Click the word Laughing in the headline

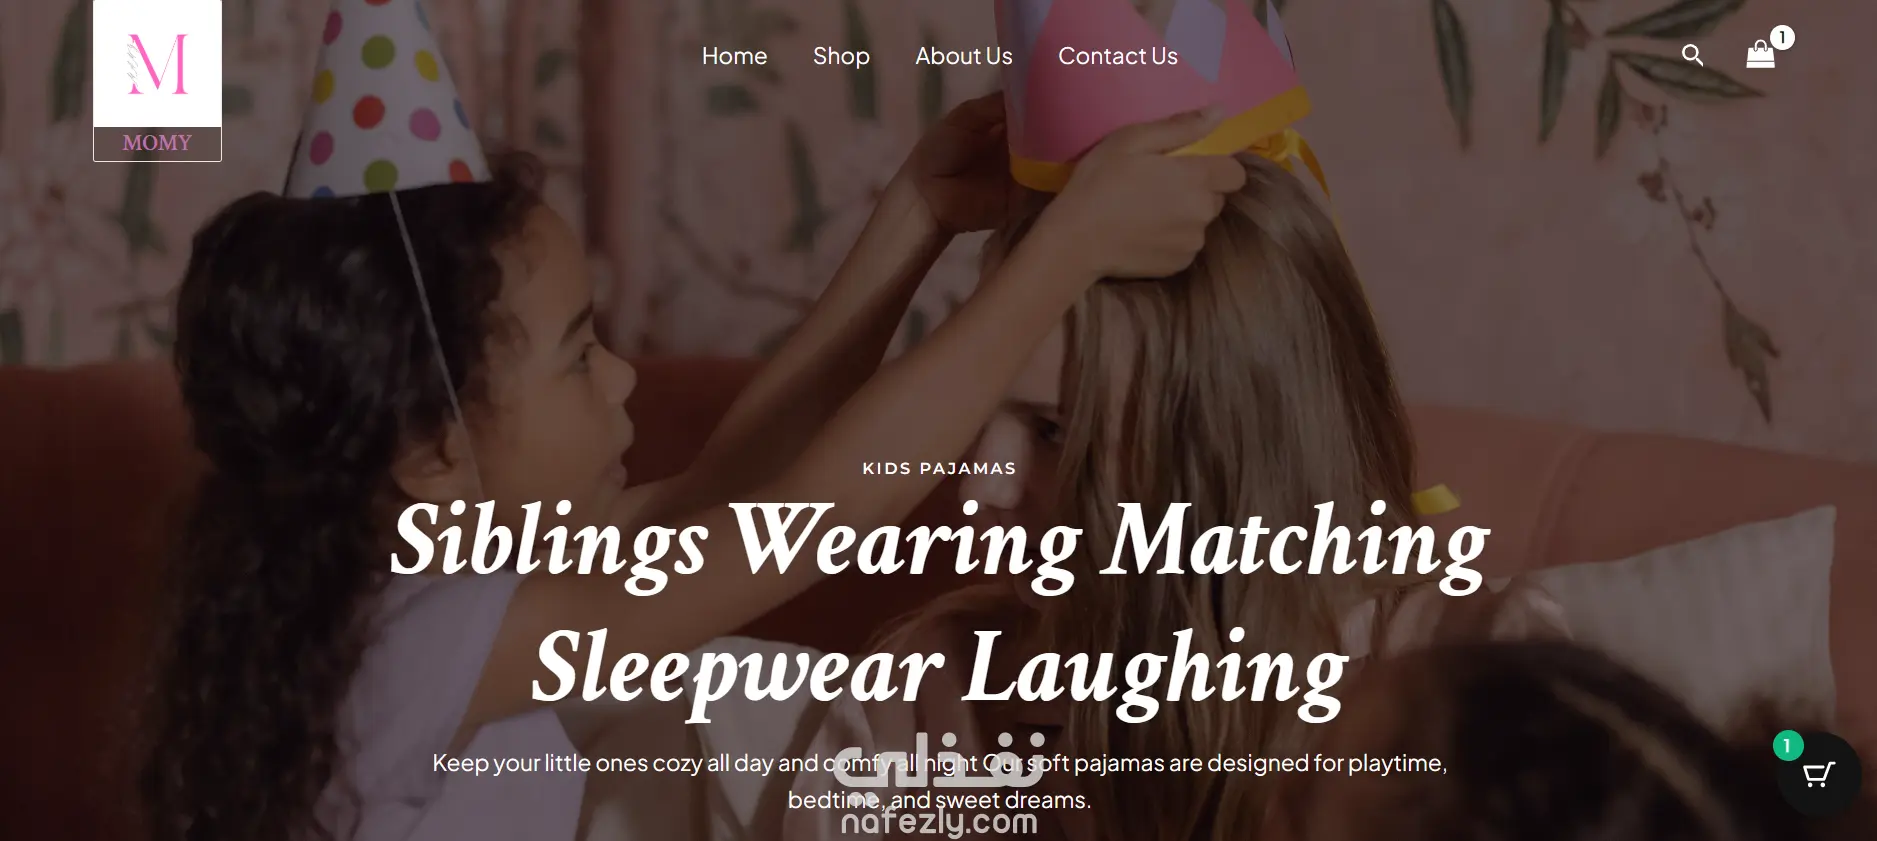[x=1156, y=672]
